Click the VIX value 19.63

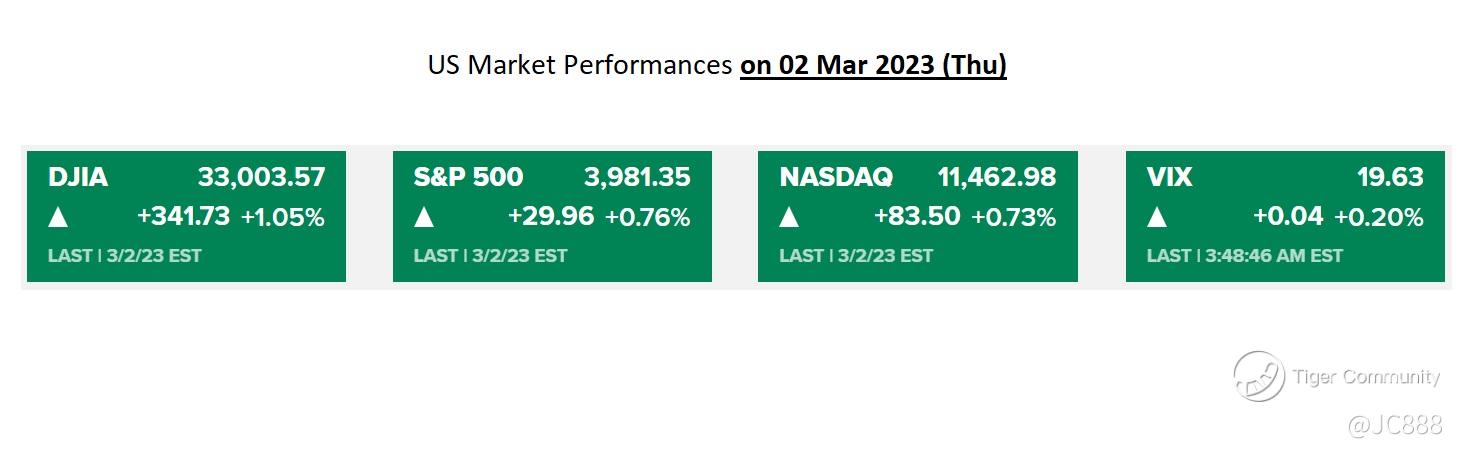point(1390,178)
